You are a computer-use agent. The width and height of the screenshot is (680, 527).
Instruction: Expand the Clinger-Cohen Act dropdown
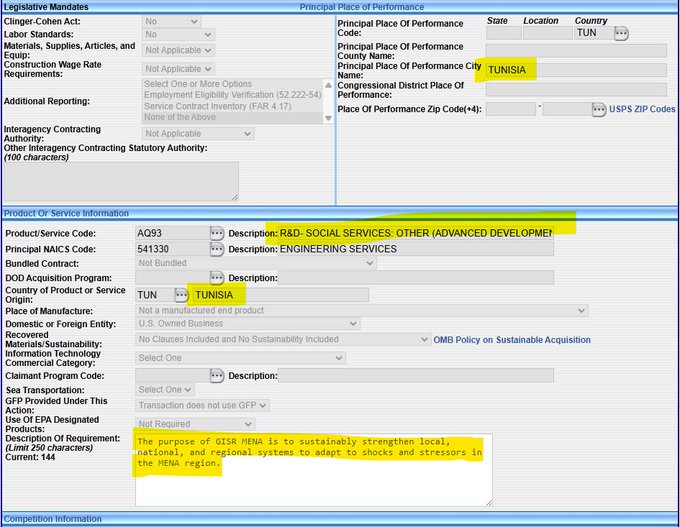tap(171, 21)
